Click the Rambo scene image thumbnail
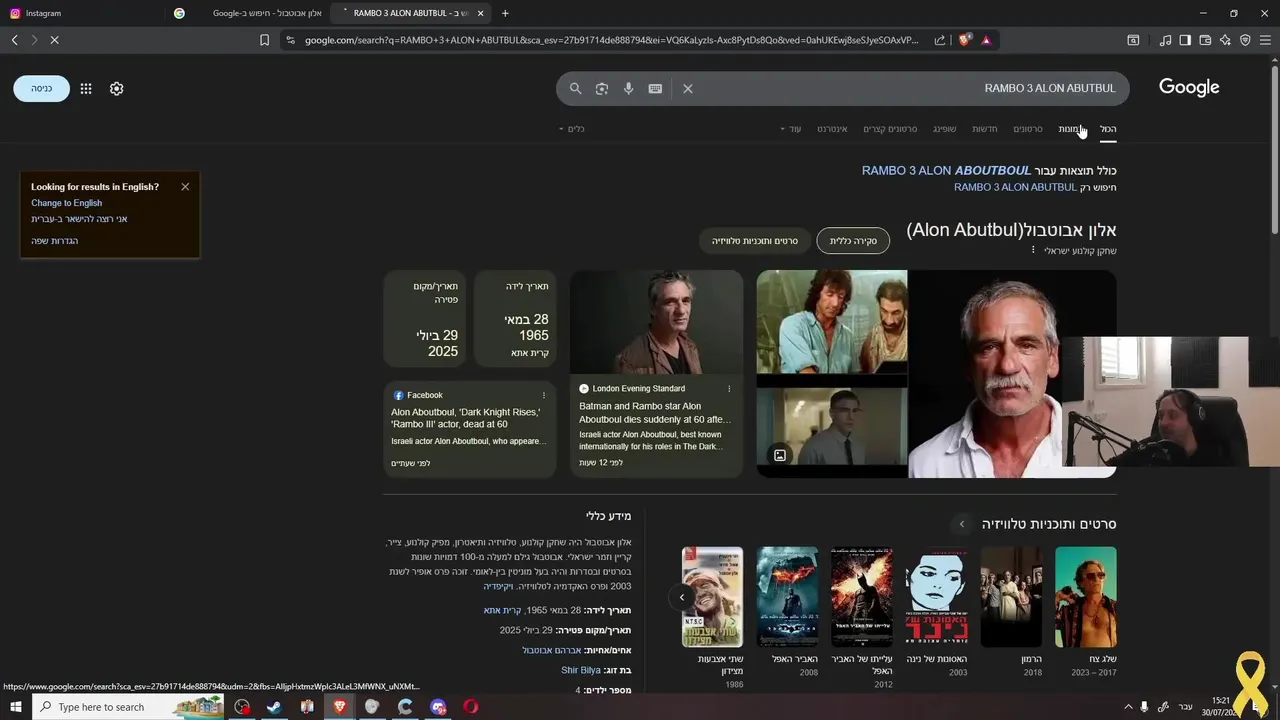This screenshot has height=720, width=1280. pyautogui.click(x=832, y=321)
